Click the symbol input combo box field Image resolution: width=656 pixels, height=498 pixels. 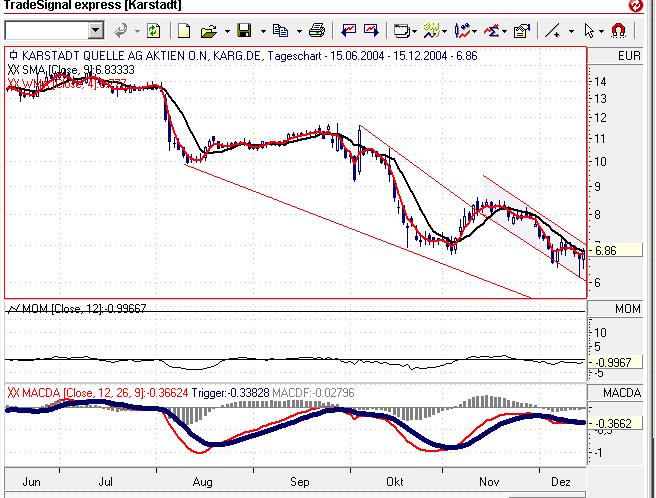[47, 31]
